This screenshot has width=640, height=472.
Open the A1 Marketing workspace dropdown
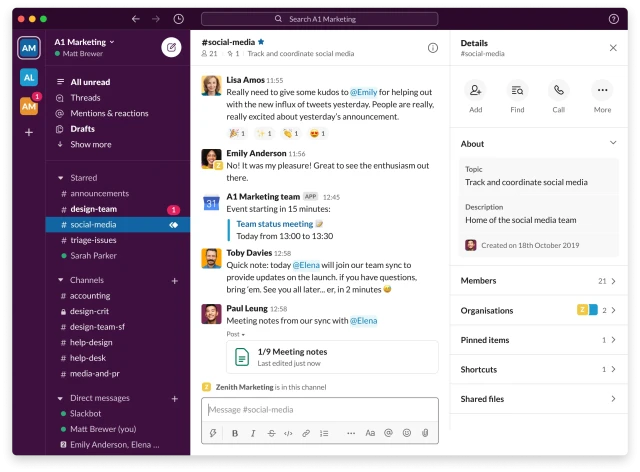click(x=84, y=42)
